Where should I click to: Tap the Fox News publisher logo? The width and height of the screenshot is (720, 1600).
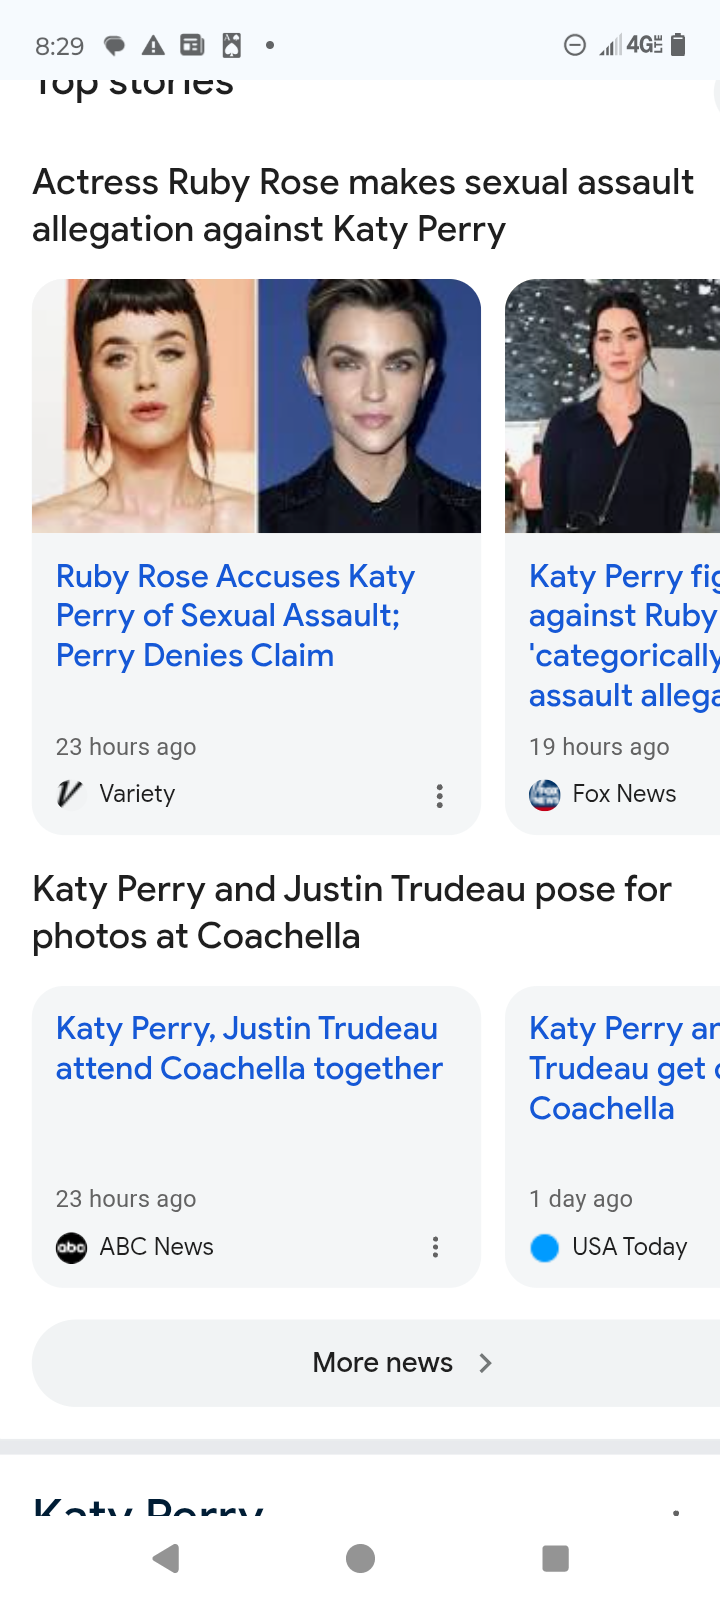pos(544,795)
